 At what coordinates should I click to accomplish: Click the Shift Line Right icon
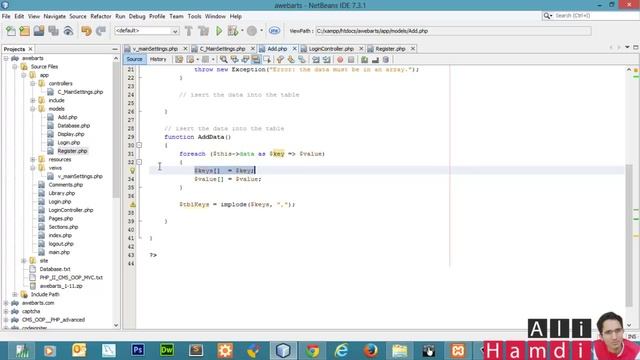(327, 60)
